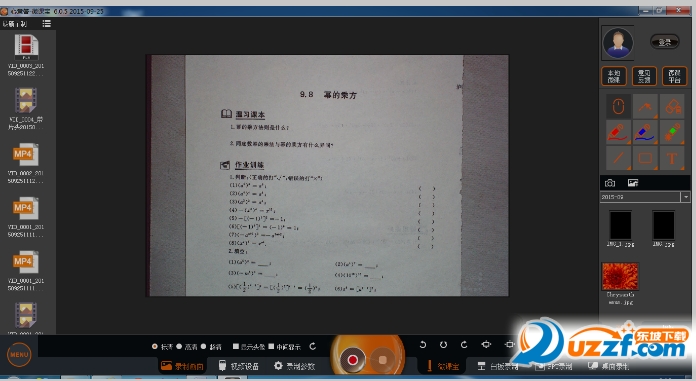Select the straight line tool

pos(618,158)
